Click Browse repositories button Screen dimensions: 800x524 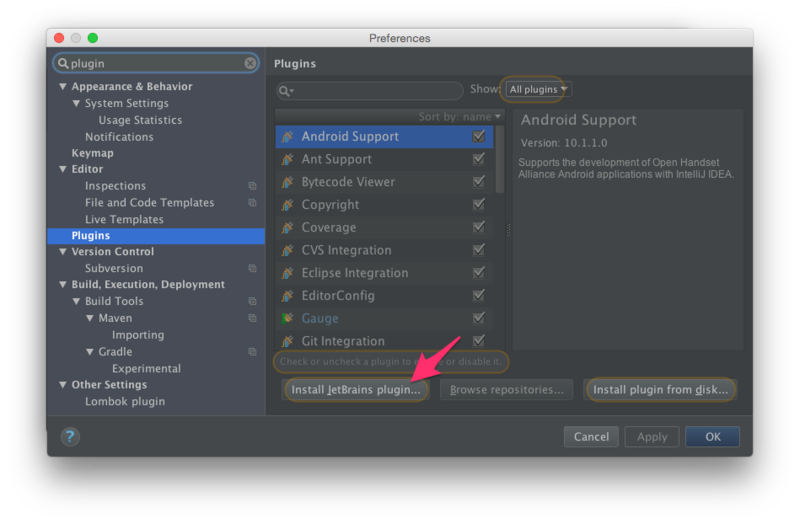click(x=506, y=390)
